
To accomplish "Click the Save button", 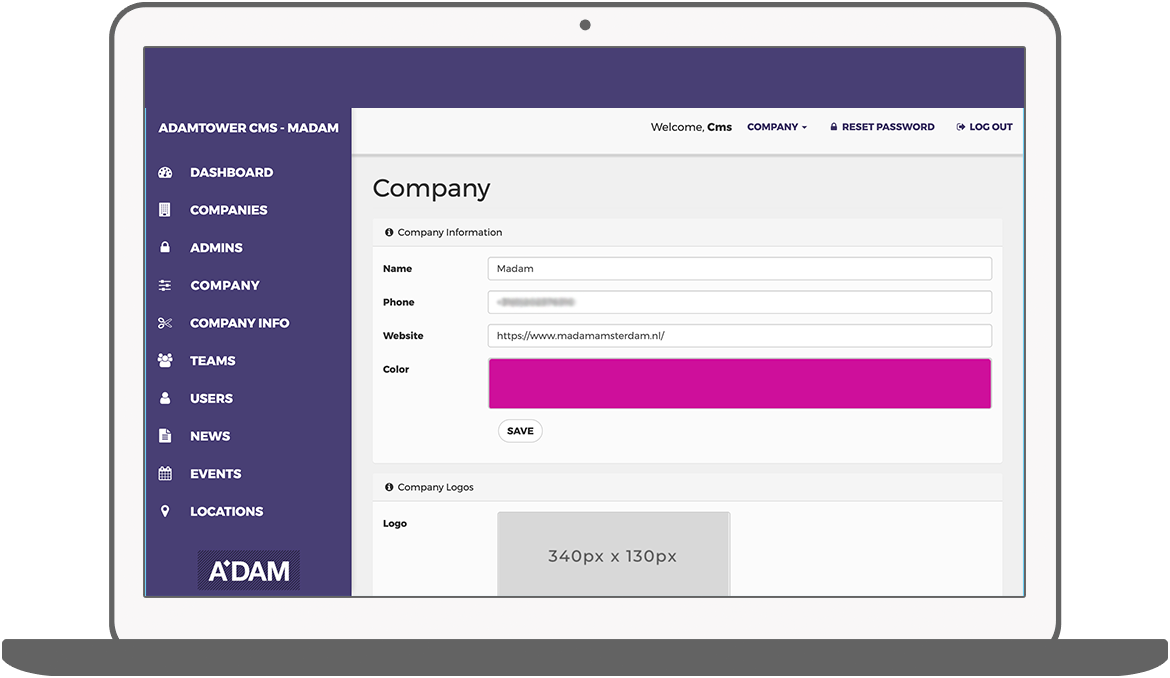I will click(520, 431).
